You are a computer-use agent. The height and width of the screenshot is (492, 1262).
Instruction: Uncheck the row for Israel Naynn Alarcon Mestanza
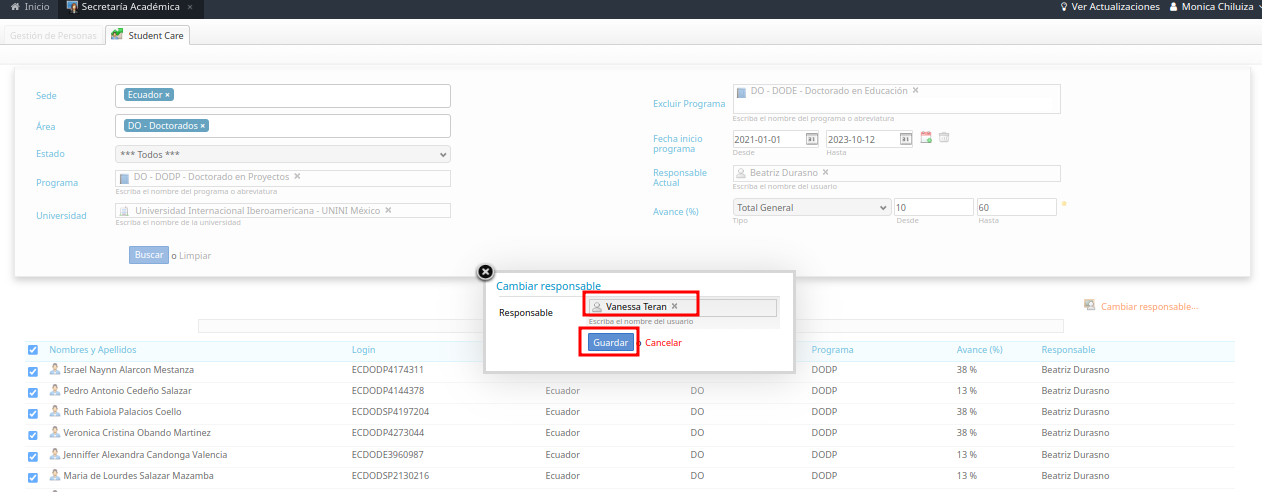(x=33, y=371)
